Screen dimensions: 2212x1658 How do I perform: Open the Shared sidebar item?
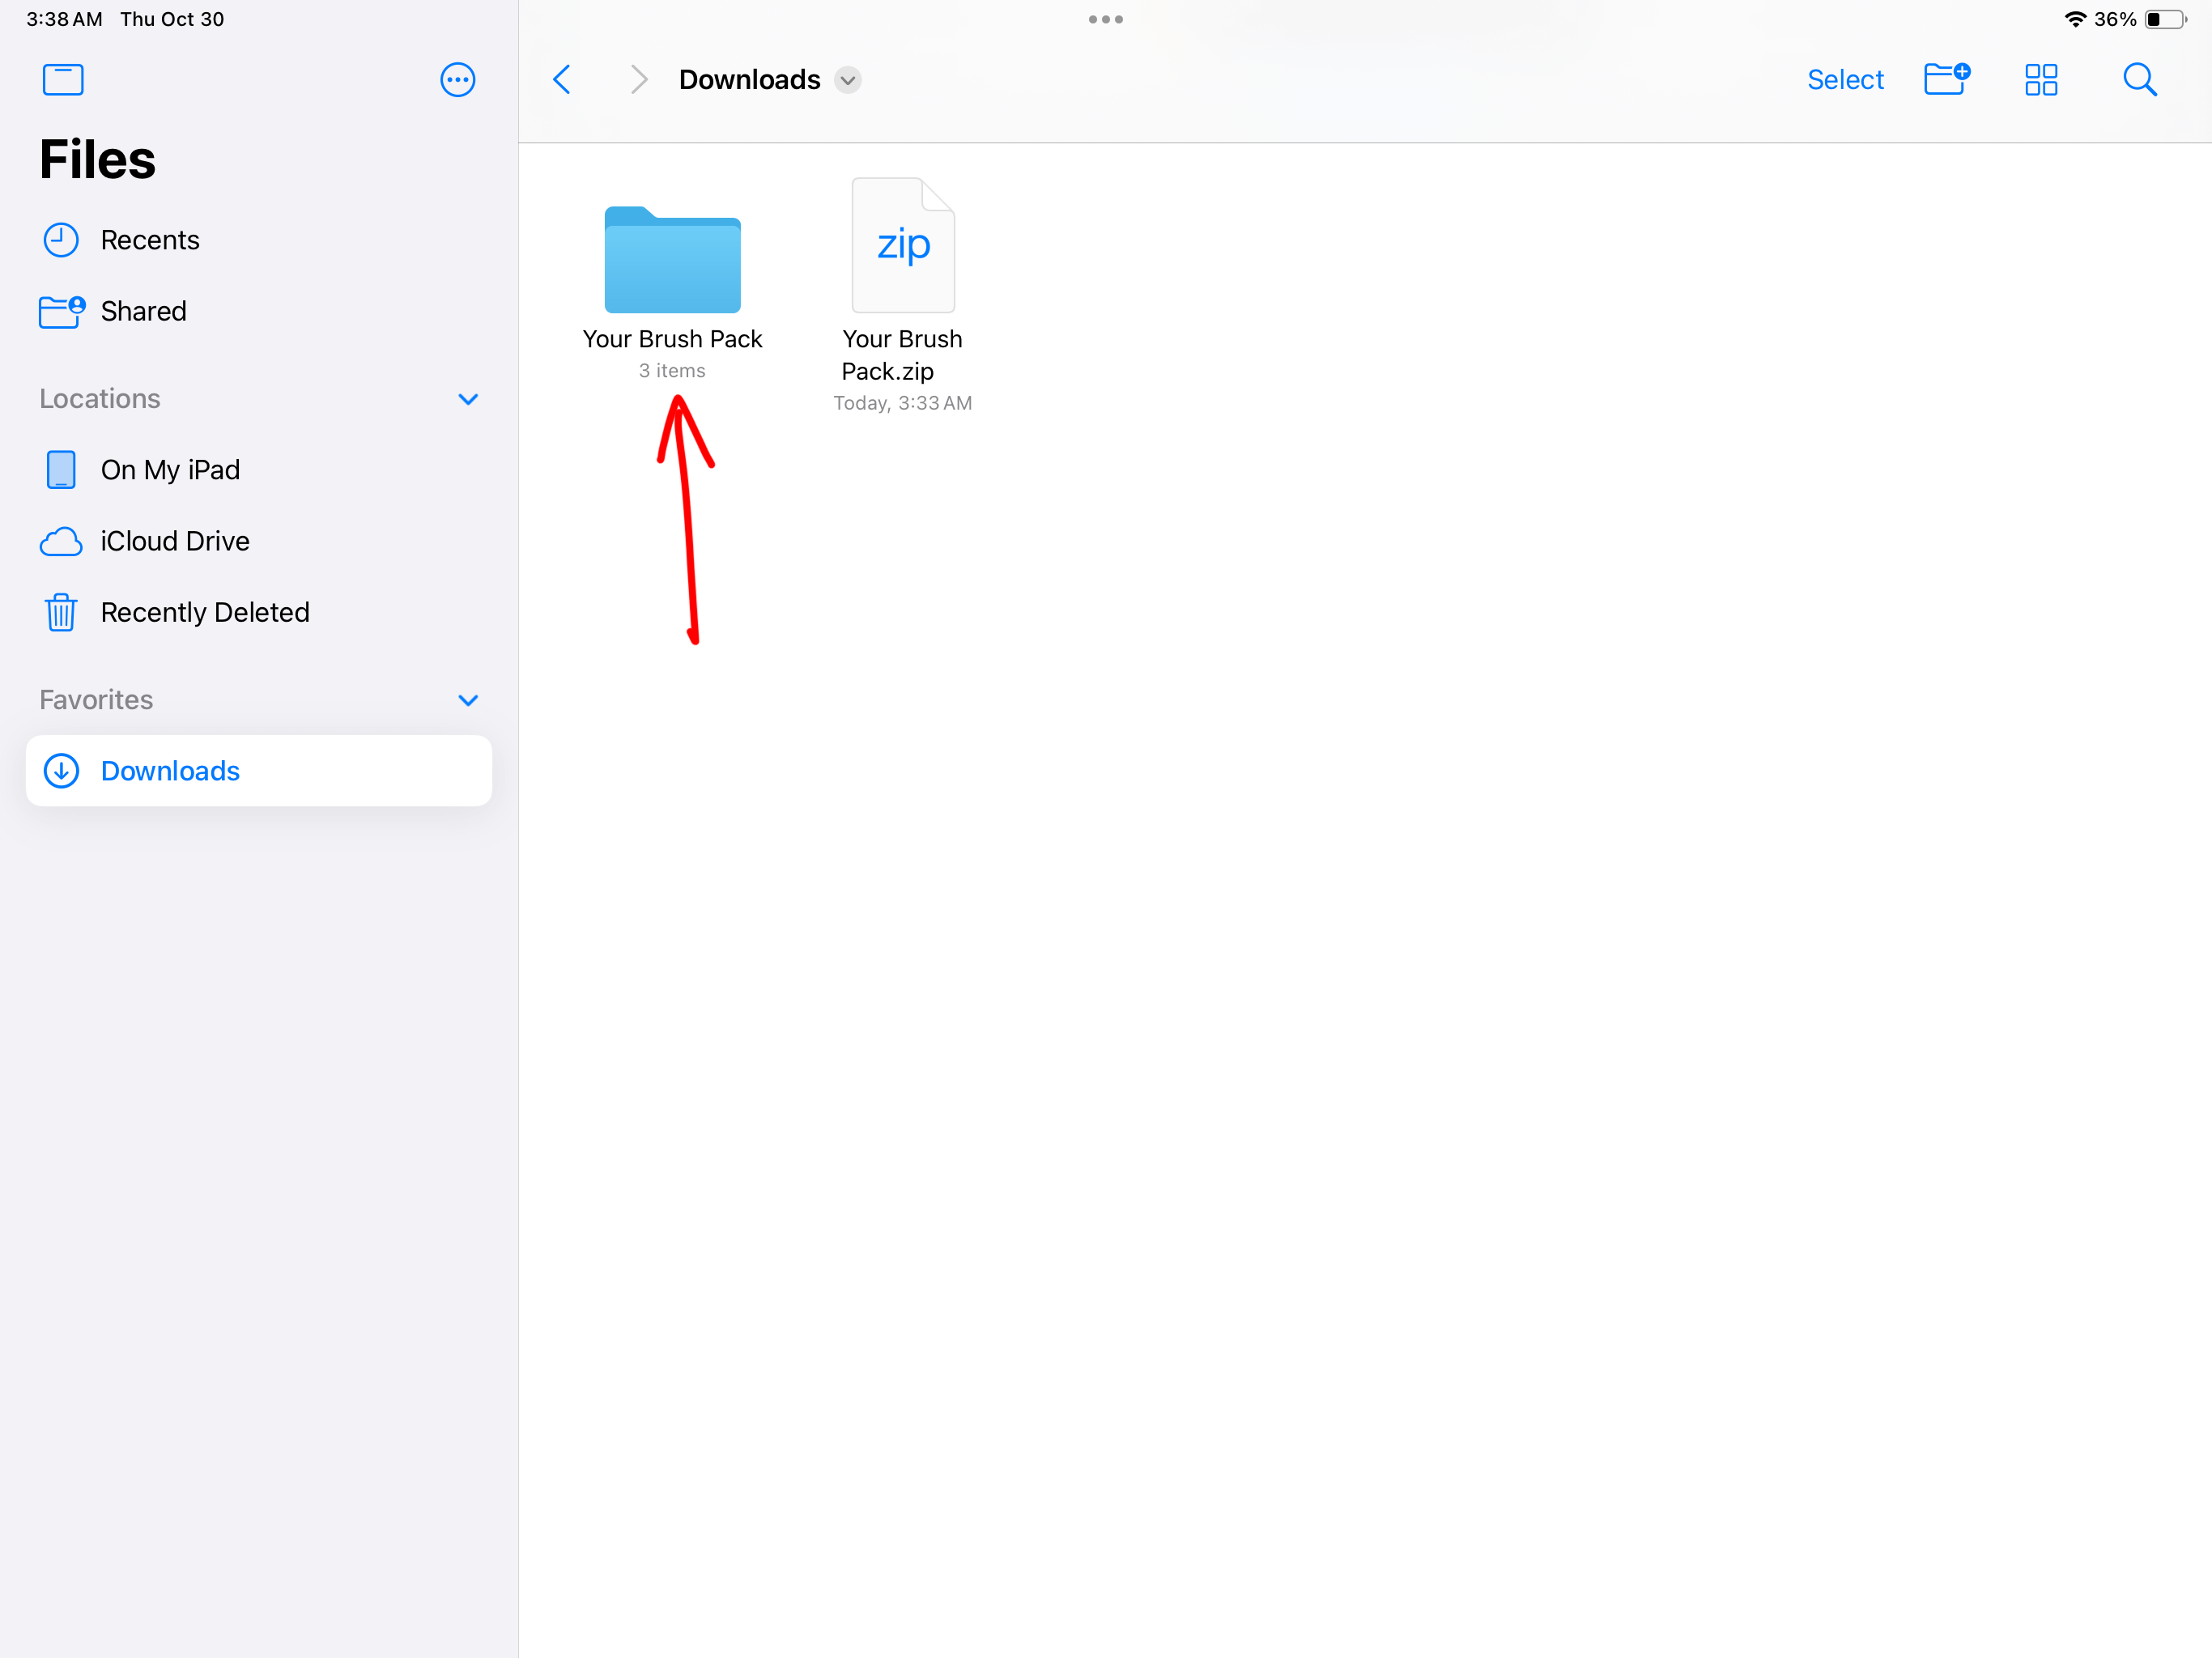pos(143,311)
